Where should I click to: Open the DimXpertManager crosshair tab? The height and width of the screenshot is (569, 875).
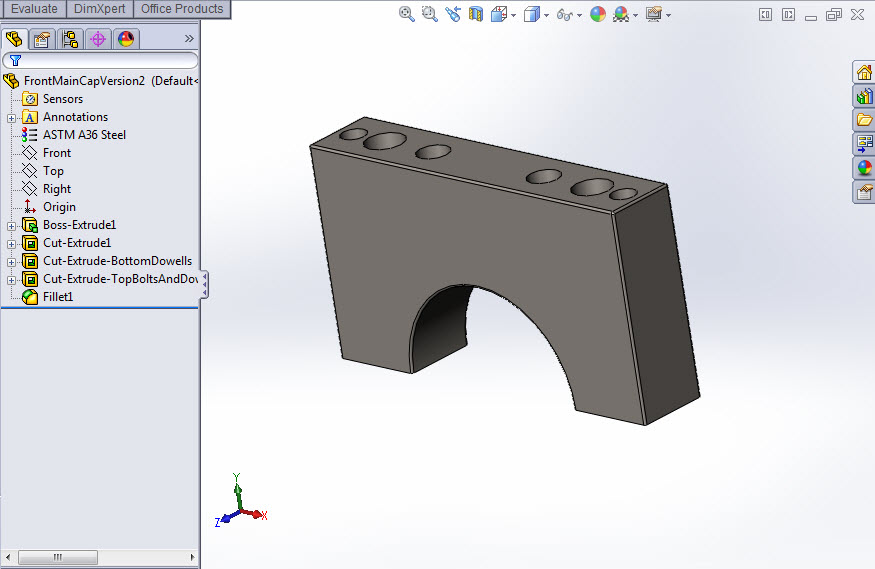click(x=98, y=39)
